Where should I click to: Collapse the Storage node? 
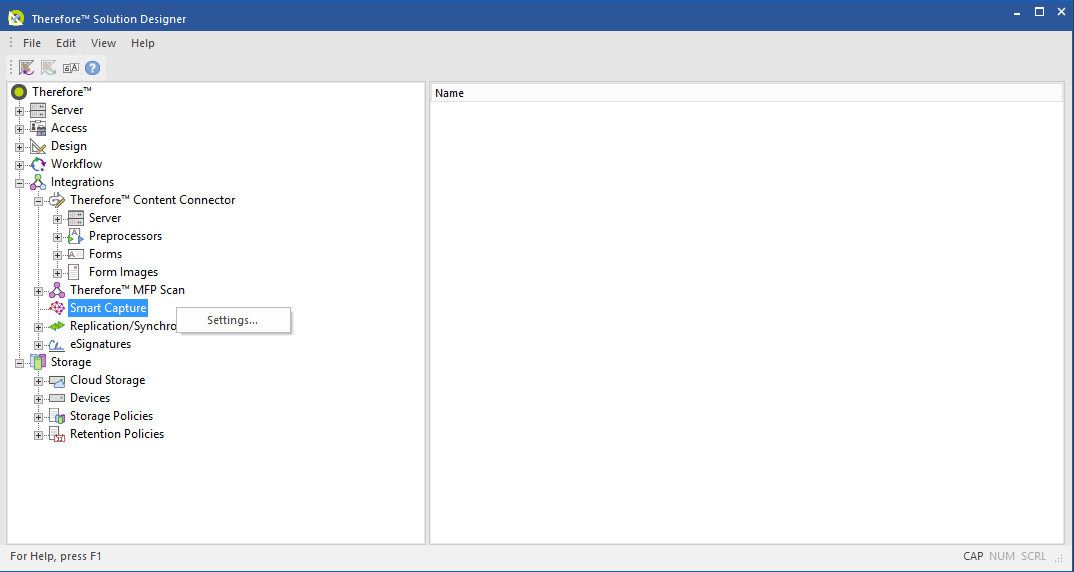[x=19, y=363]
